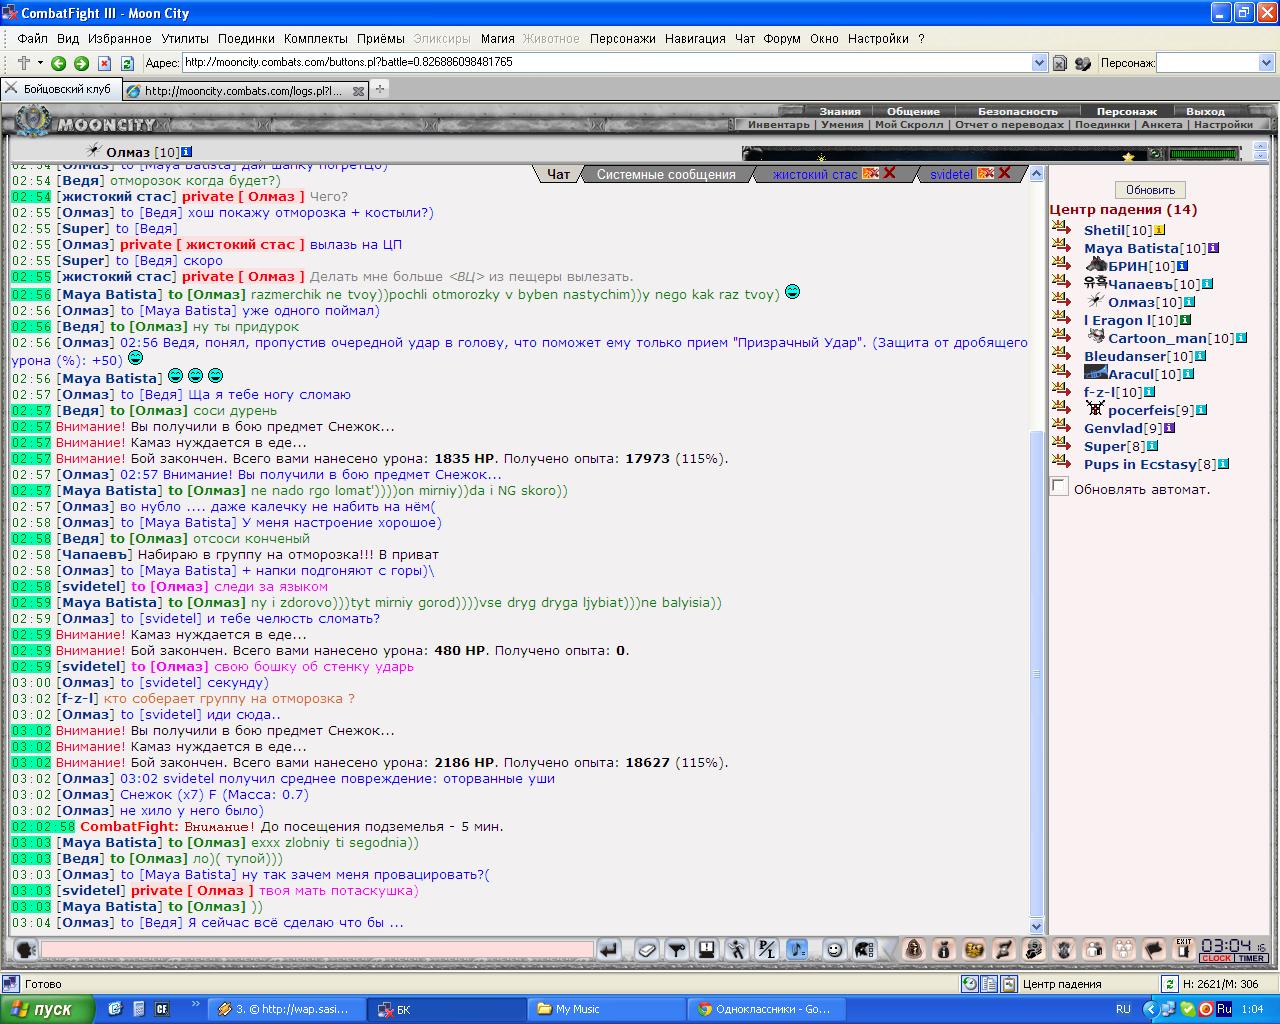Click the green back arrow button

[x=58, y=63]
